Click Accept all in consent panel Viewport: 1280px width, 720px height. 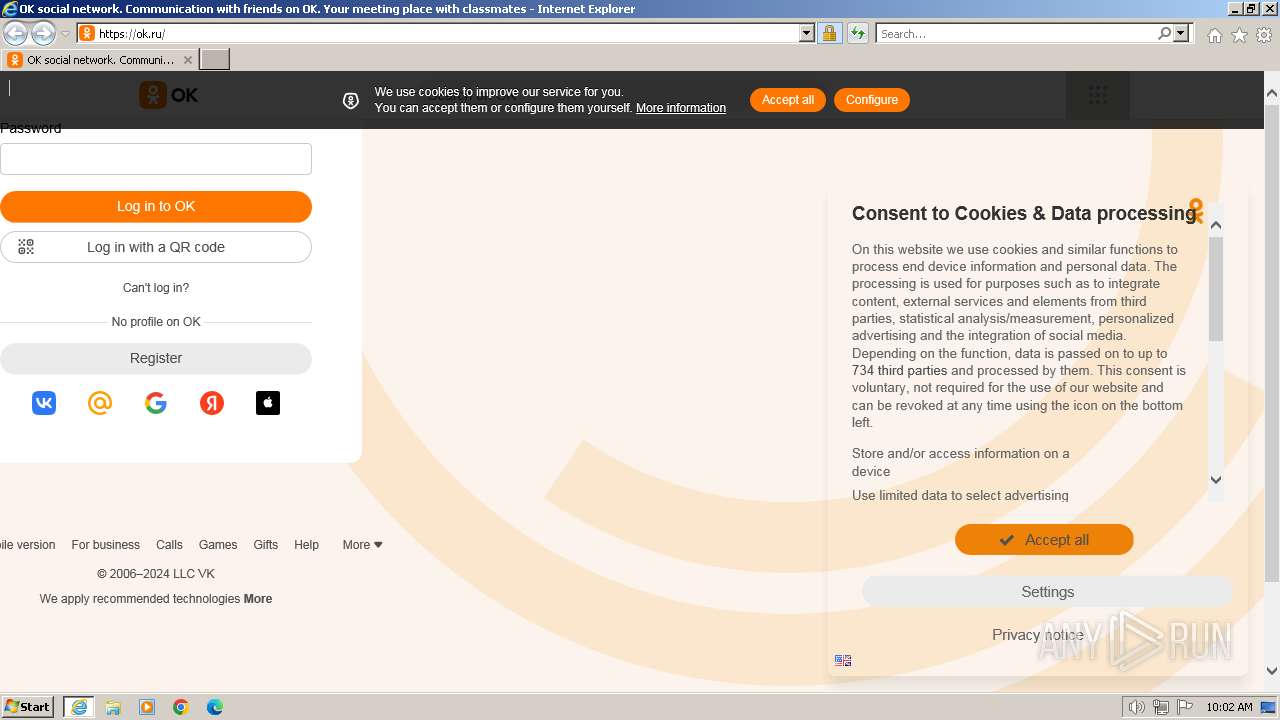click(1044, 540)
